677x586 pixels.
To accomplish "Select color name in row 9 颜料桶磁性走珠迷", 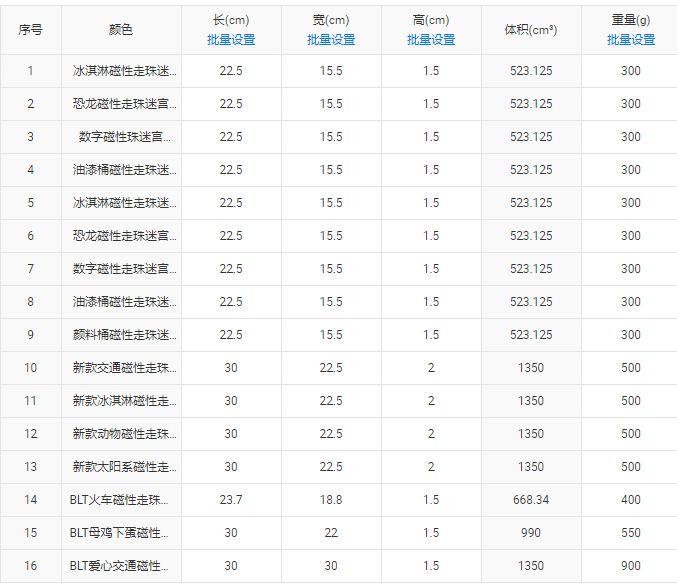I will (x=124, y=335).
